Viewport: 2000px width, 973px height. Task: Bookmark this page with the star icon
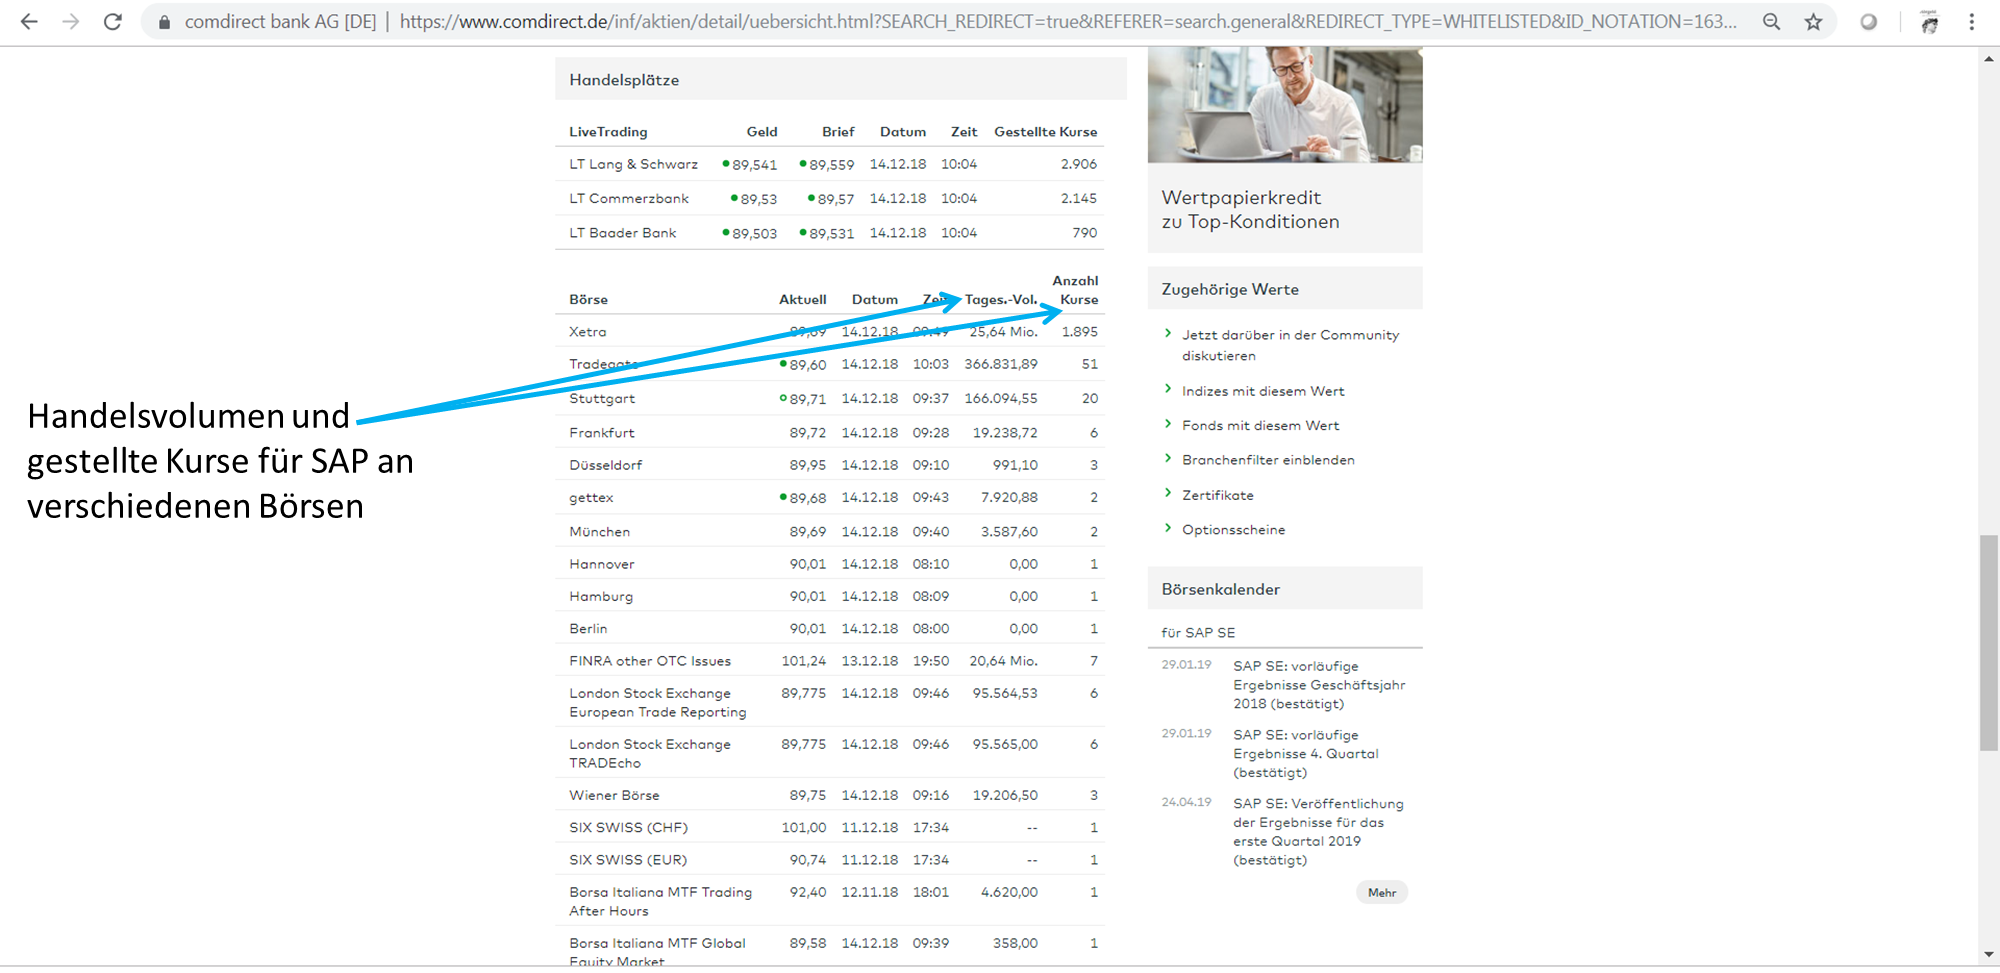point(1813,22)
